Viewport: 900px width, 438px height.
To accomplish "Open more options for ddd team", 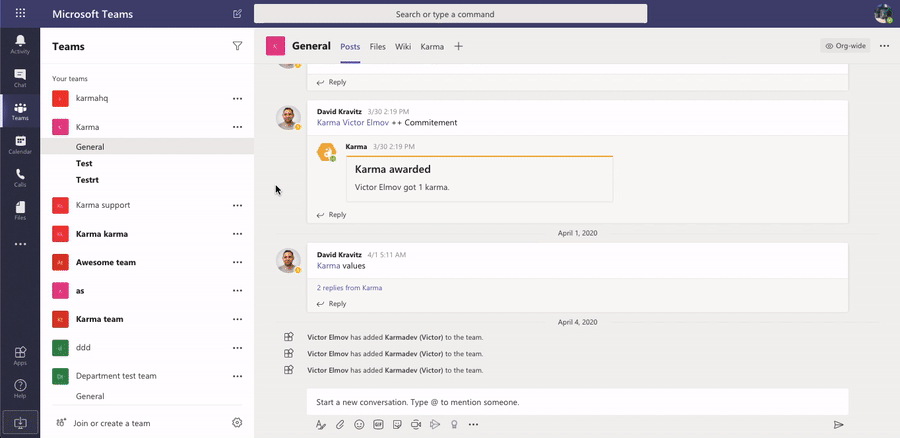I will (x=237, y=347).
